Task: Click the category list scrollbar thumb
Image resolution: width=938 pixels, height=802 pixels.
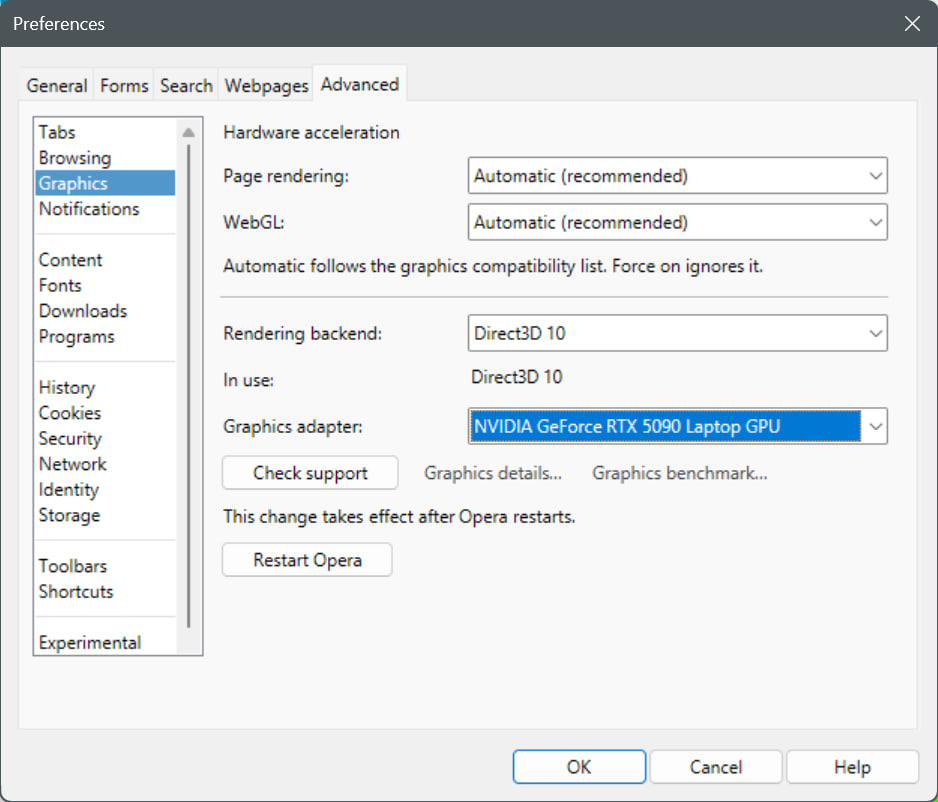Action: point(188,386)
